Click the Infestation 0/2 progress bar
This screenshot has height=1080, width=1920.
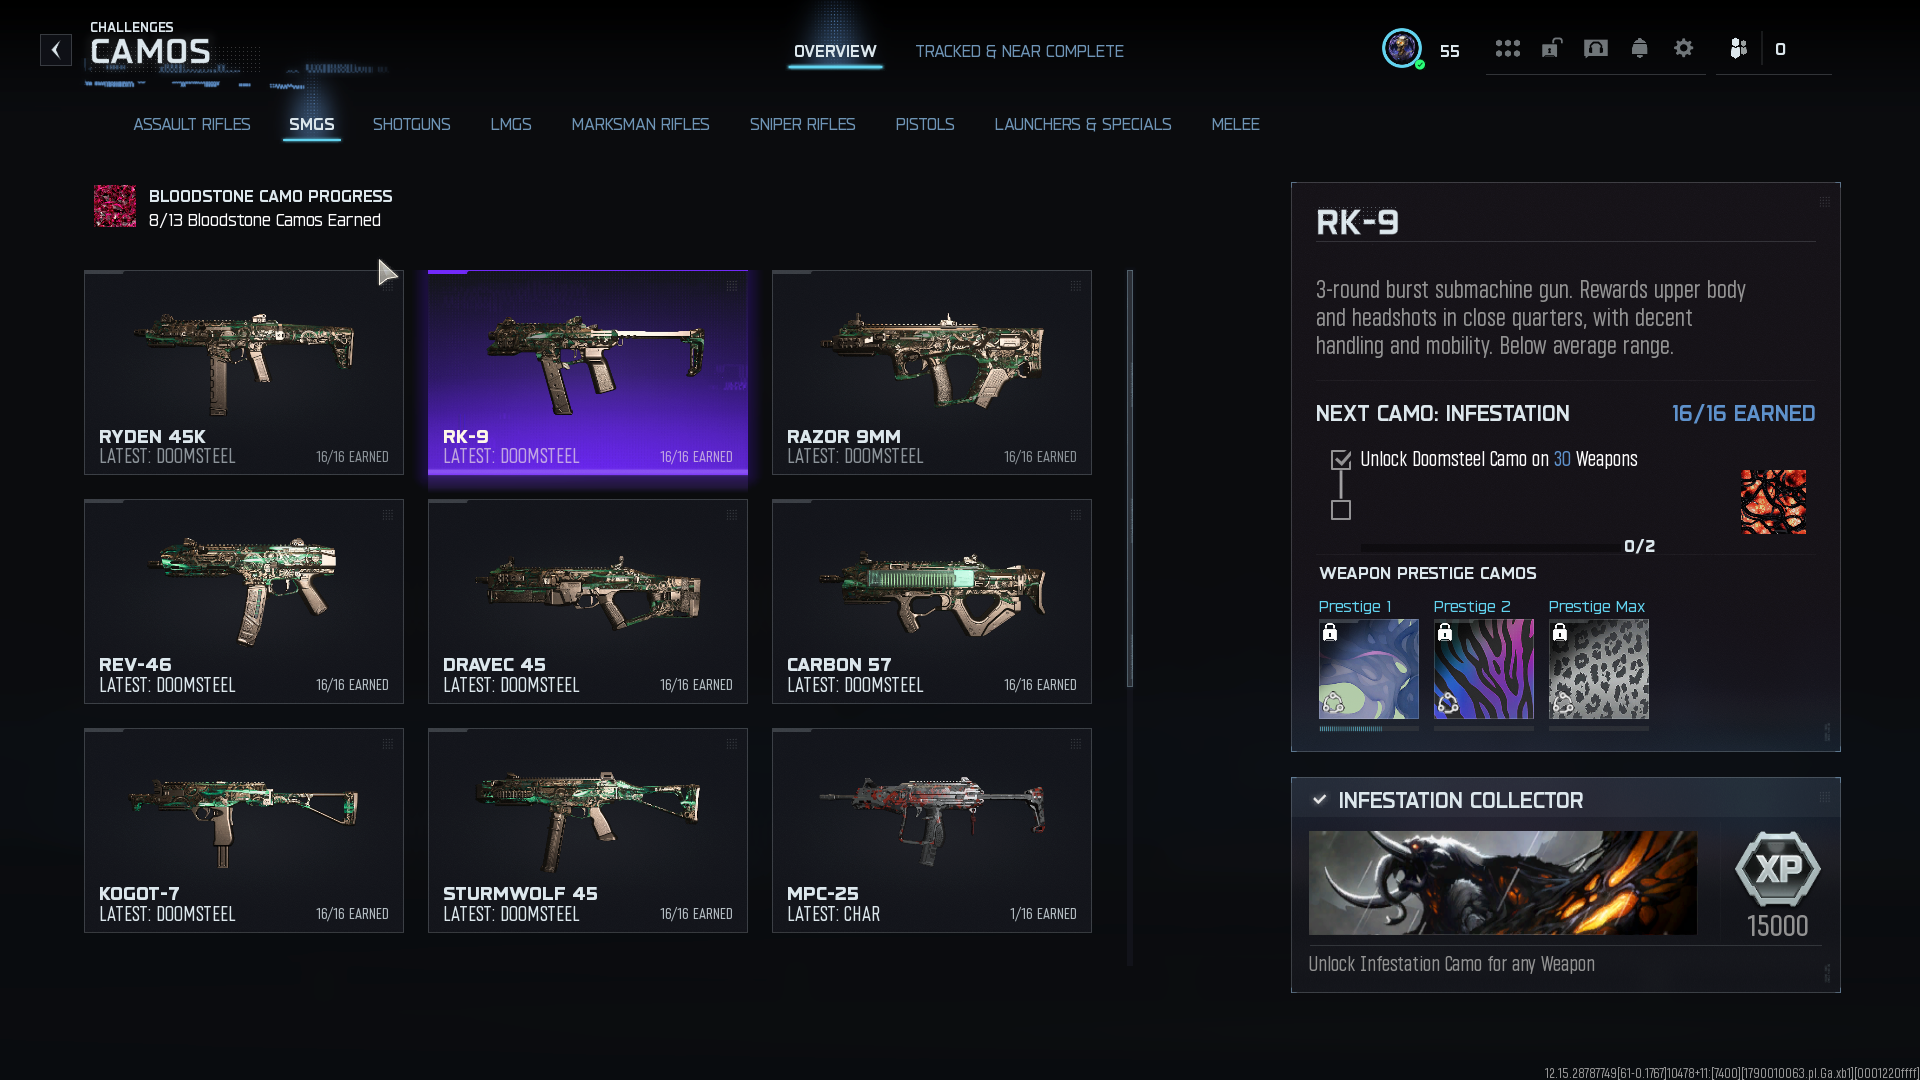(x=1490, y=547)
